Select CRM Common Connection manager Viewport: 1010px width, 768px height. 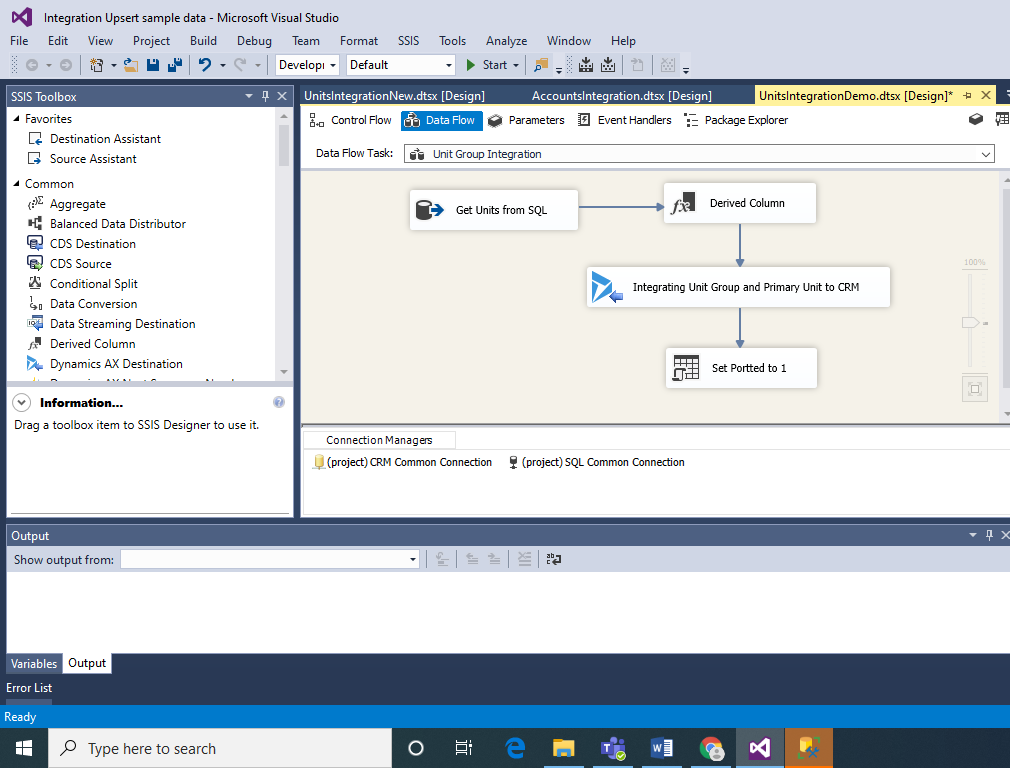[403, 463]
